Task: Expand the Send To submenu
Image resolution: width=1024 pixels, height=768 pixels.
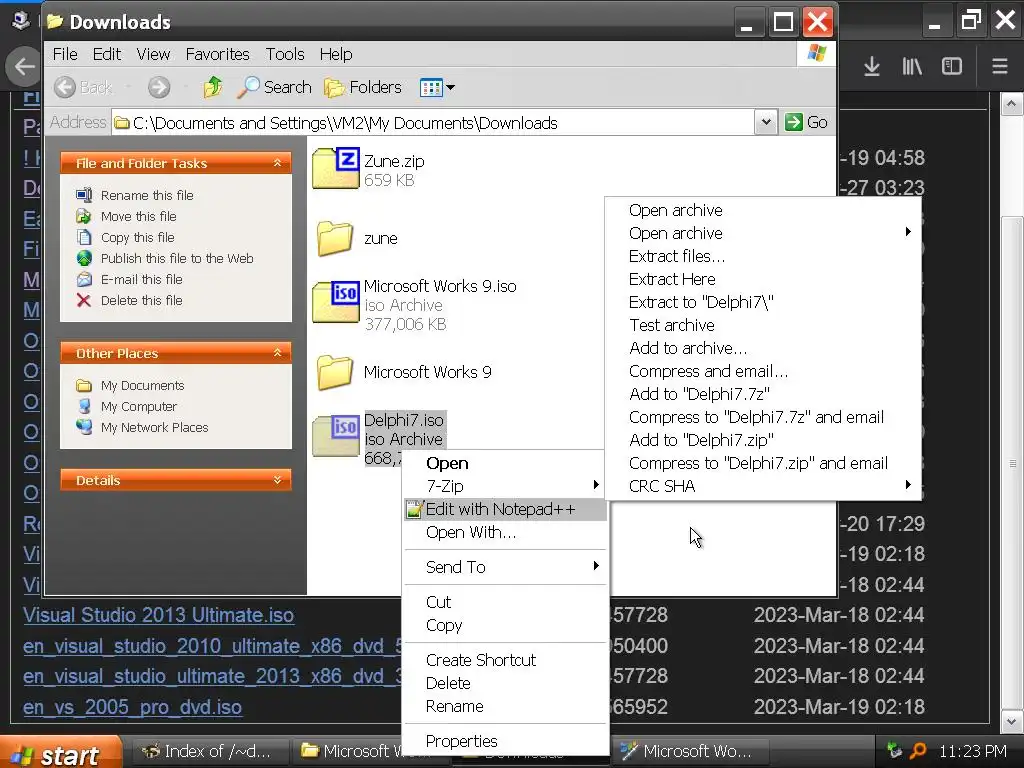Action: point(505,567)
